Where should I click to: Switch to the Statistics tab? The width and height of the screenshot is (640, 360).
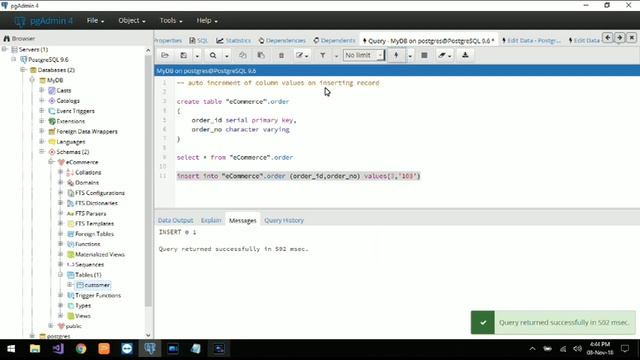point(233,40)
